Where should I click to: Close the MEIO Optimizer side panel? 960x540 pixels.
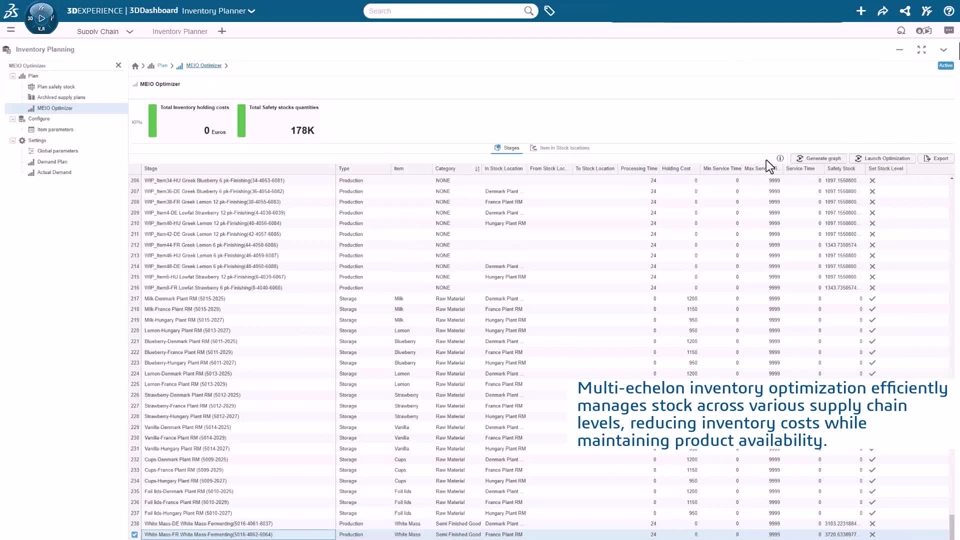[118, 65]
